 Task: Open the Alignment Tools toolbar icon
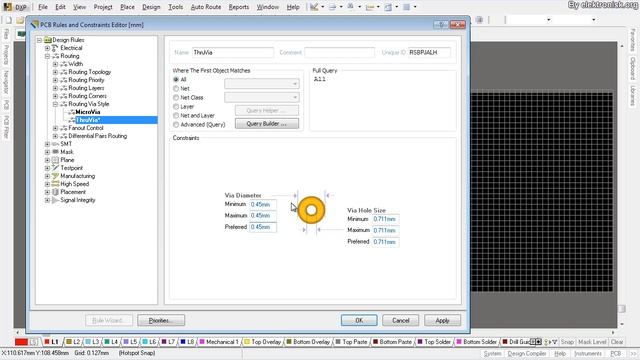(x=332, y=7)
